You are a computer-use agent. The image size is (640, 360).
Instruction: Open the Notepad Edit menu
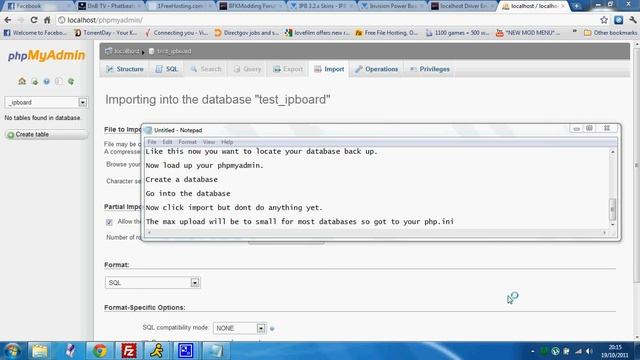point(167,142)
